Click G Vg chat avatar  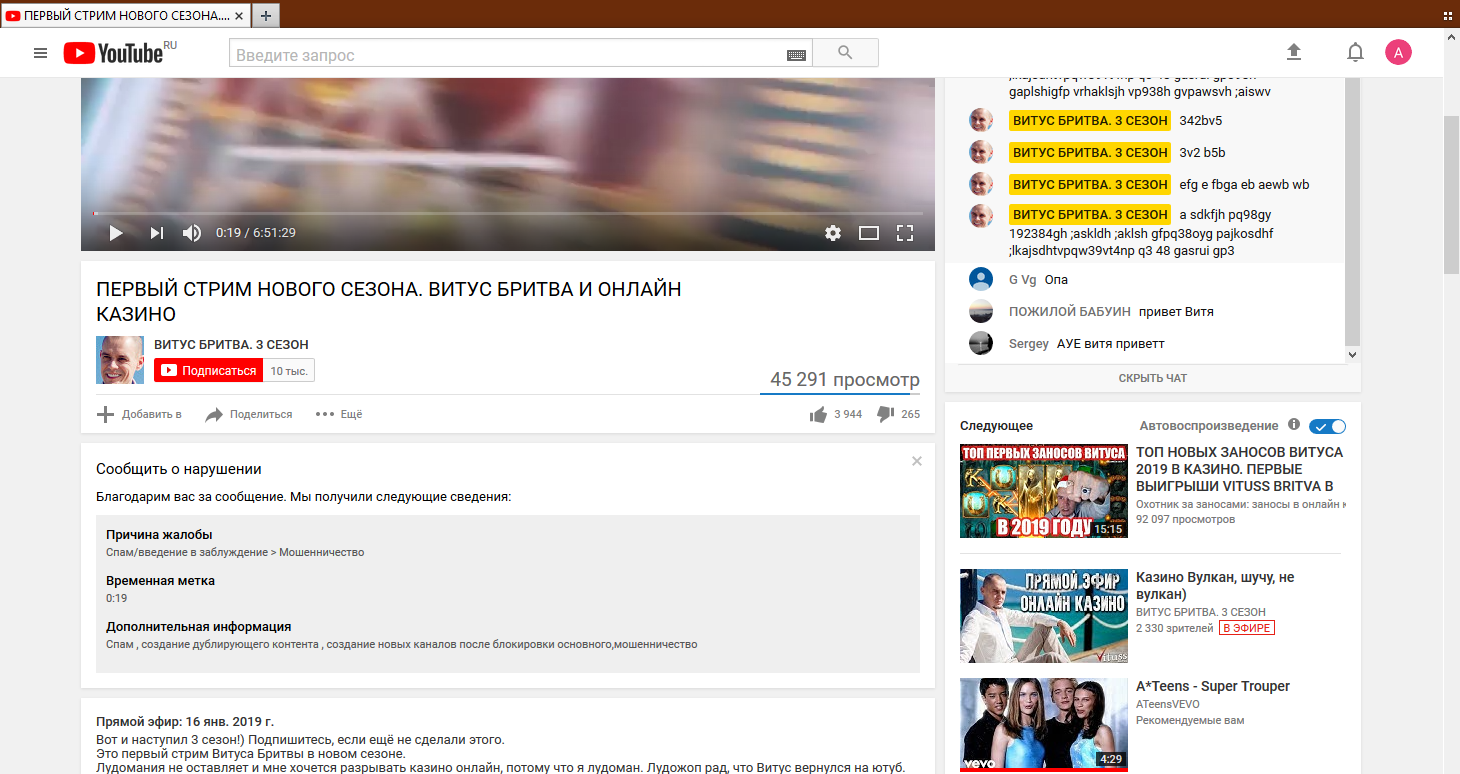(x=981, y=279)
